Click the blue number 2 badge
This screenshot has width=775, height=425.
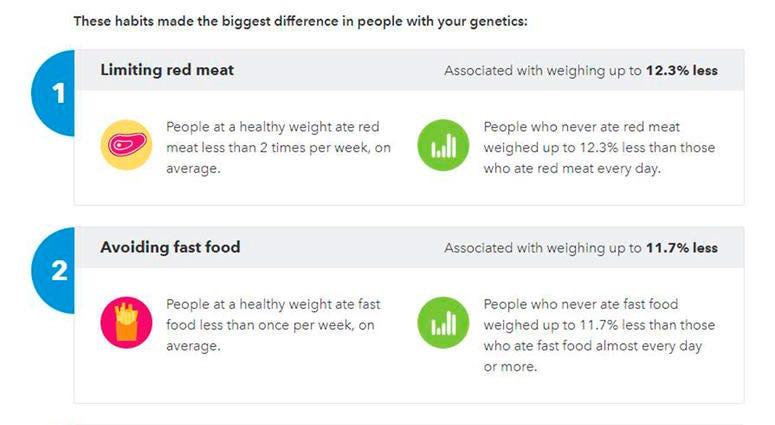[x=53, y=270]
